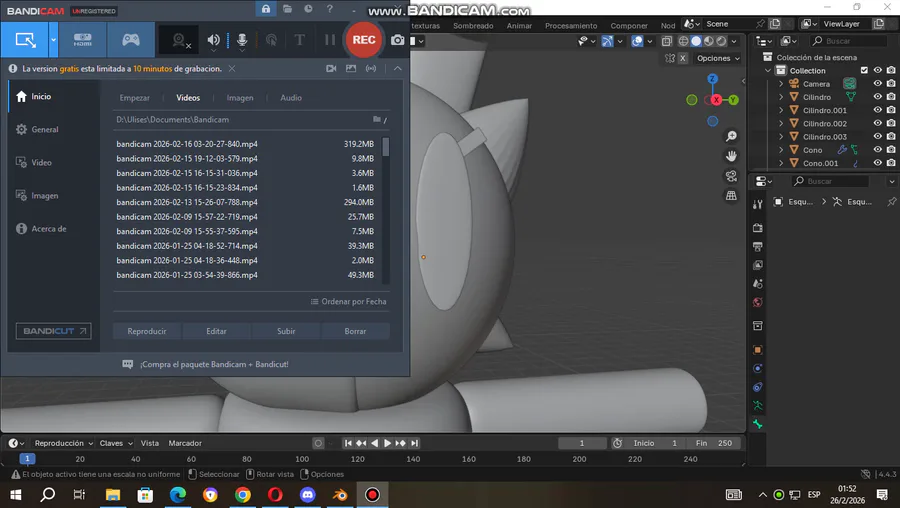
Task: Switch to the Imagen tab in Inicio
Action: click(x=240, y=98)
